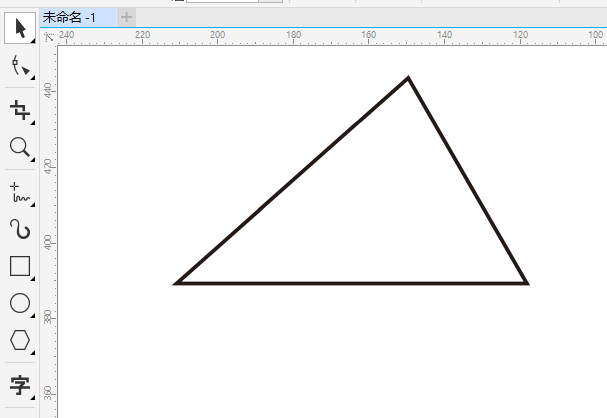Select the Text (字) tool
Viewport: 607px width, 418px height.
20,385
